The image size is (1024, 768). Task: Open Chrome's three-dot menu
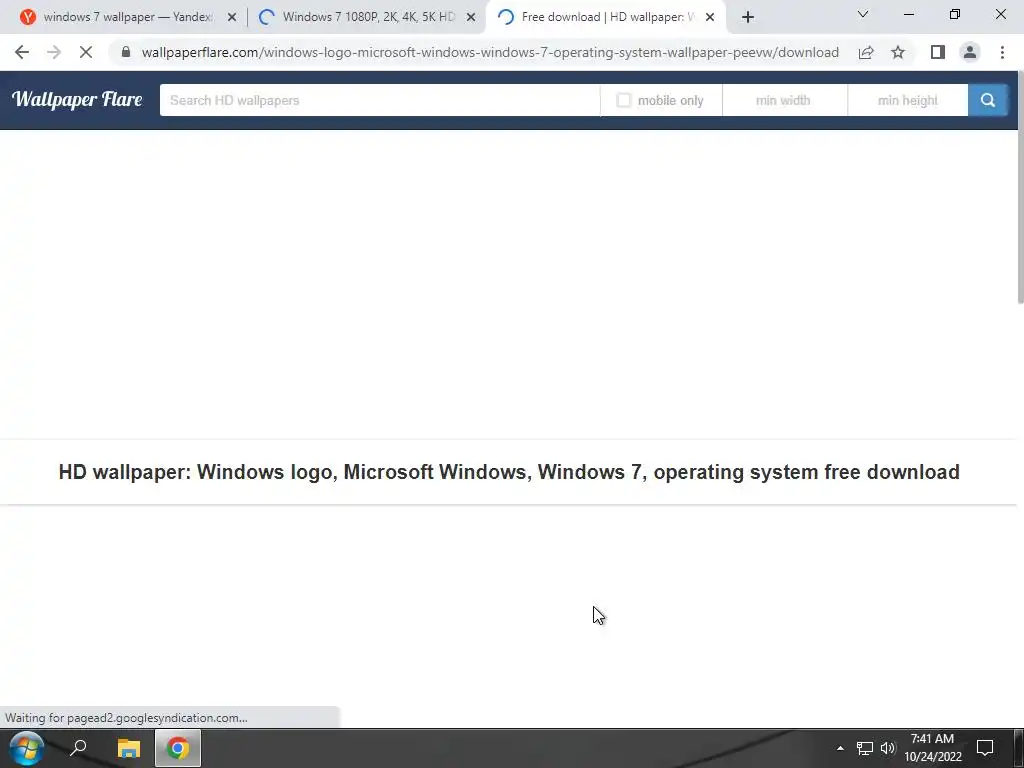point(1002,52)
